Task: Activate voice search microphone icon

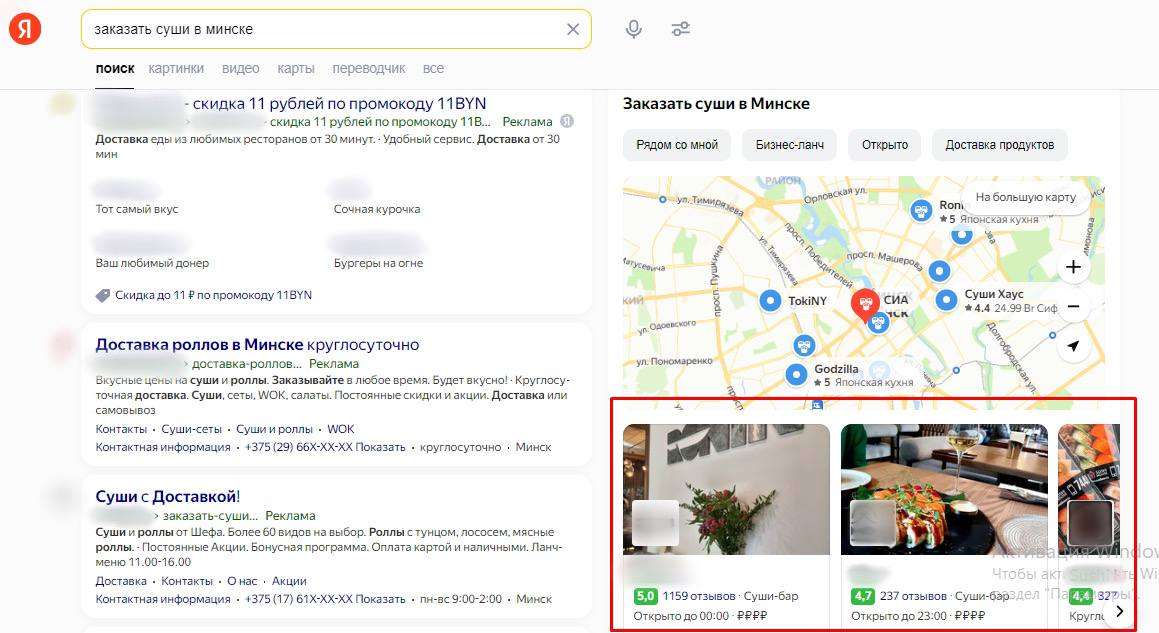Action: coord(633,29)
